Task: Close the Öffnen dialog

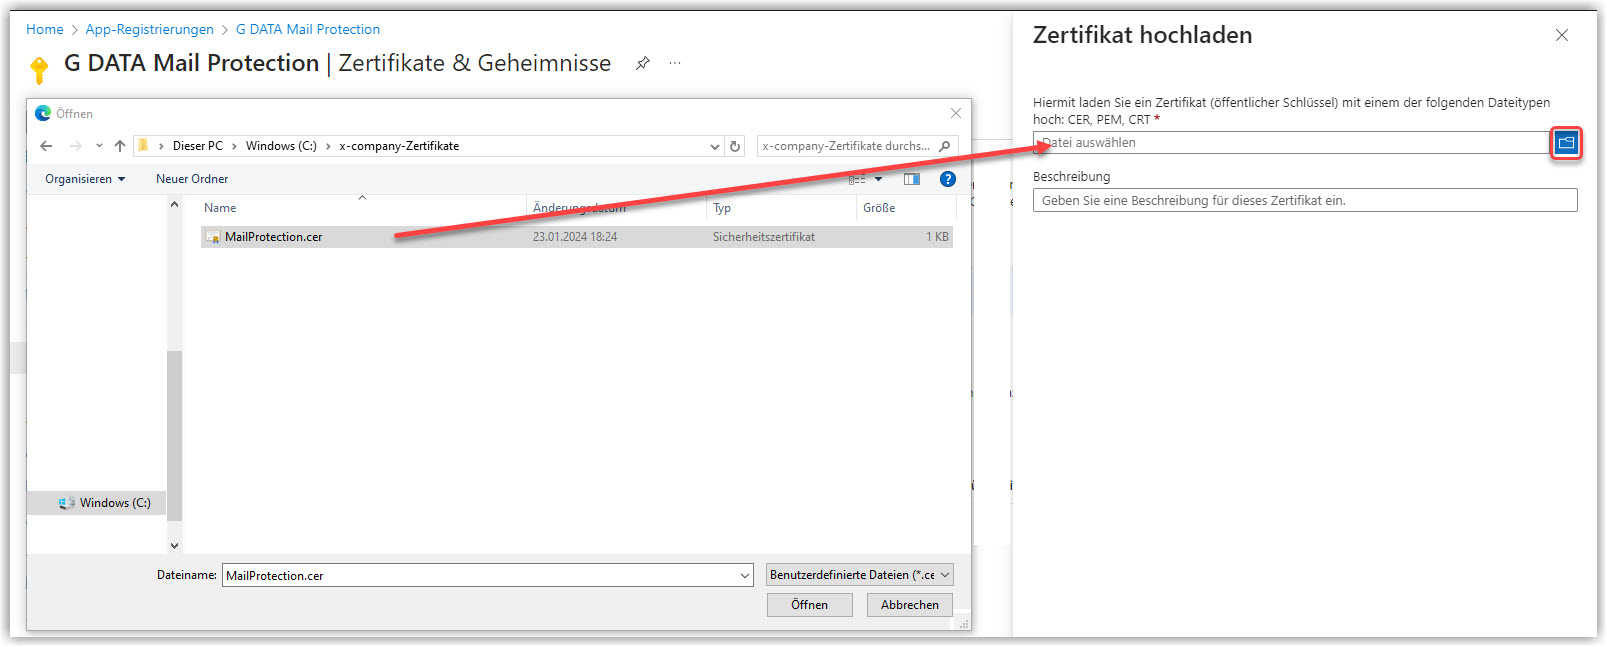Action: coord(956,113)
